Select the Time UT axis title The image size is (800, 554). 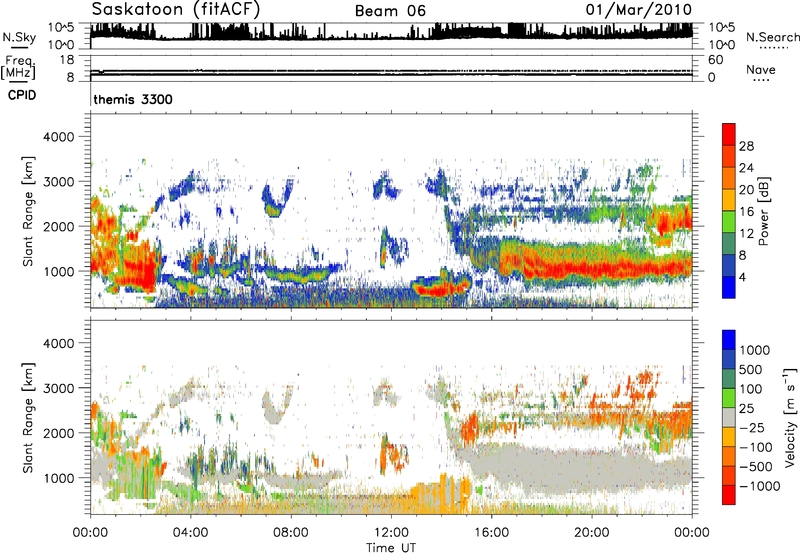(391, 548)
